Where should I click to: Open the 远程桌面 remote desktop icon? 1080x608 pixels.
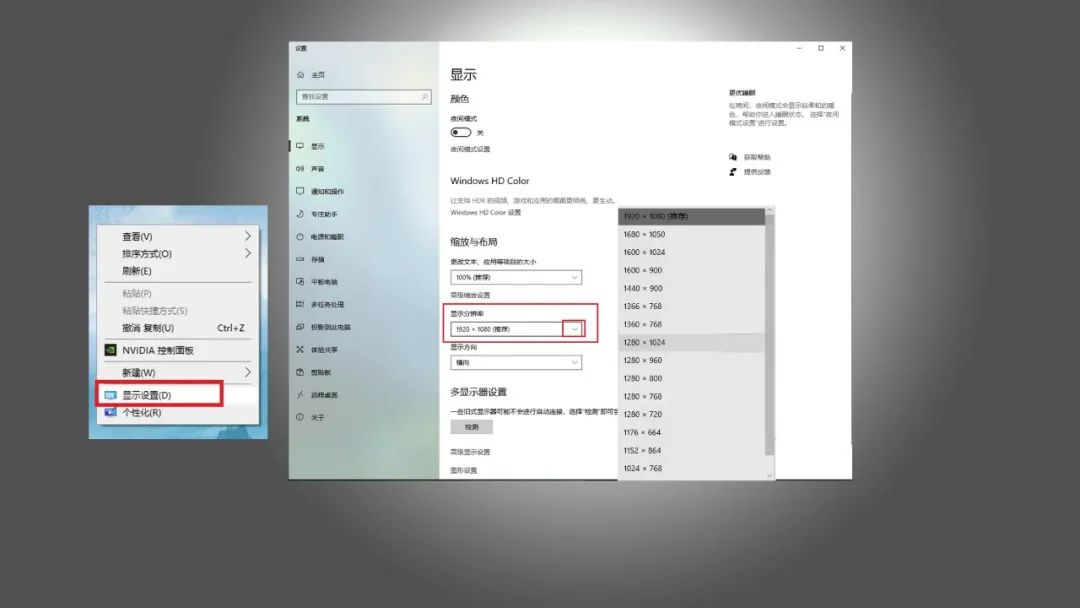pos(300,395)
